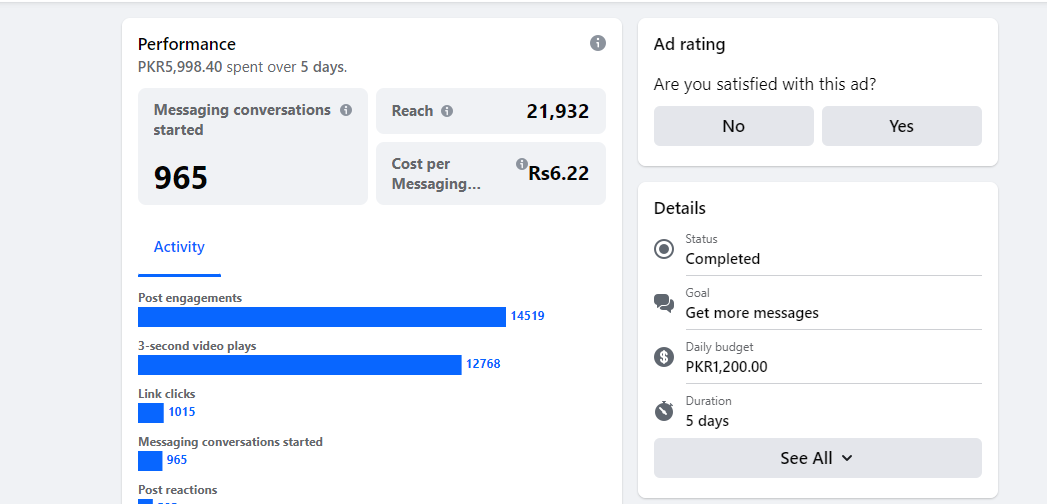Click the 14519 post engagements value
The width and height of the screenshot is (1047, 504).
pos(527,316)
